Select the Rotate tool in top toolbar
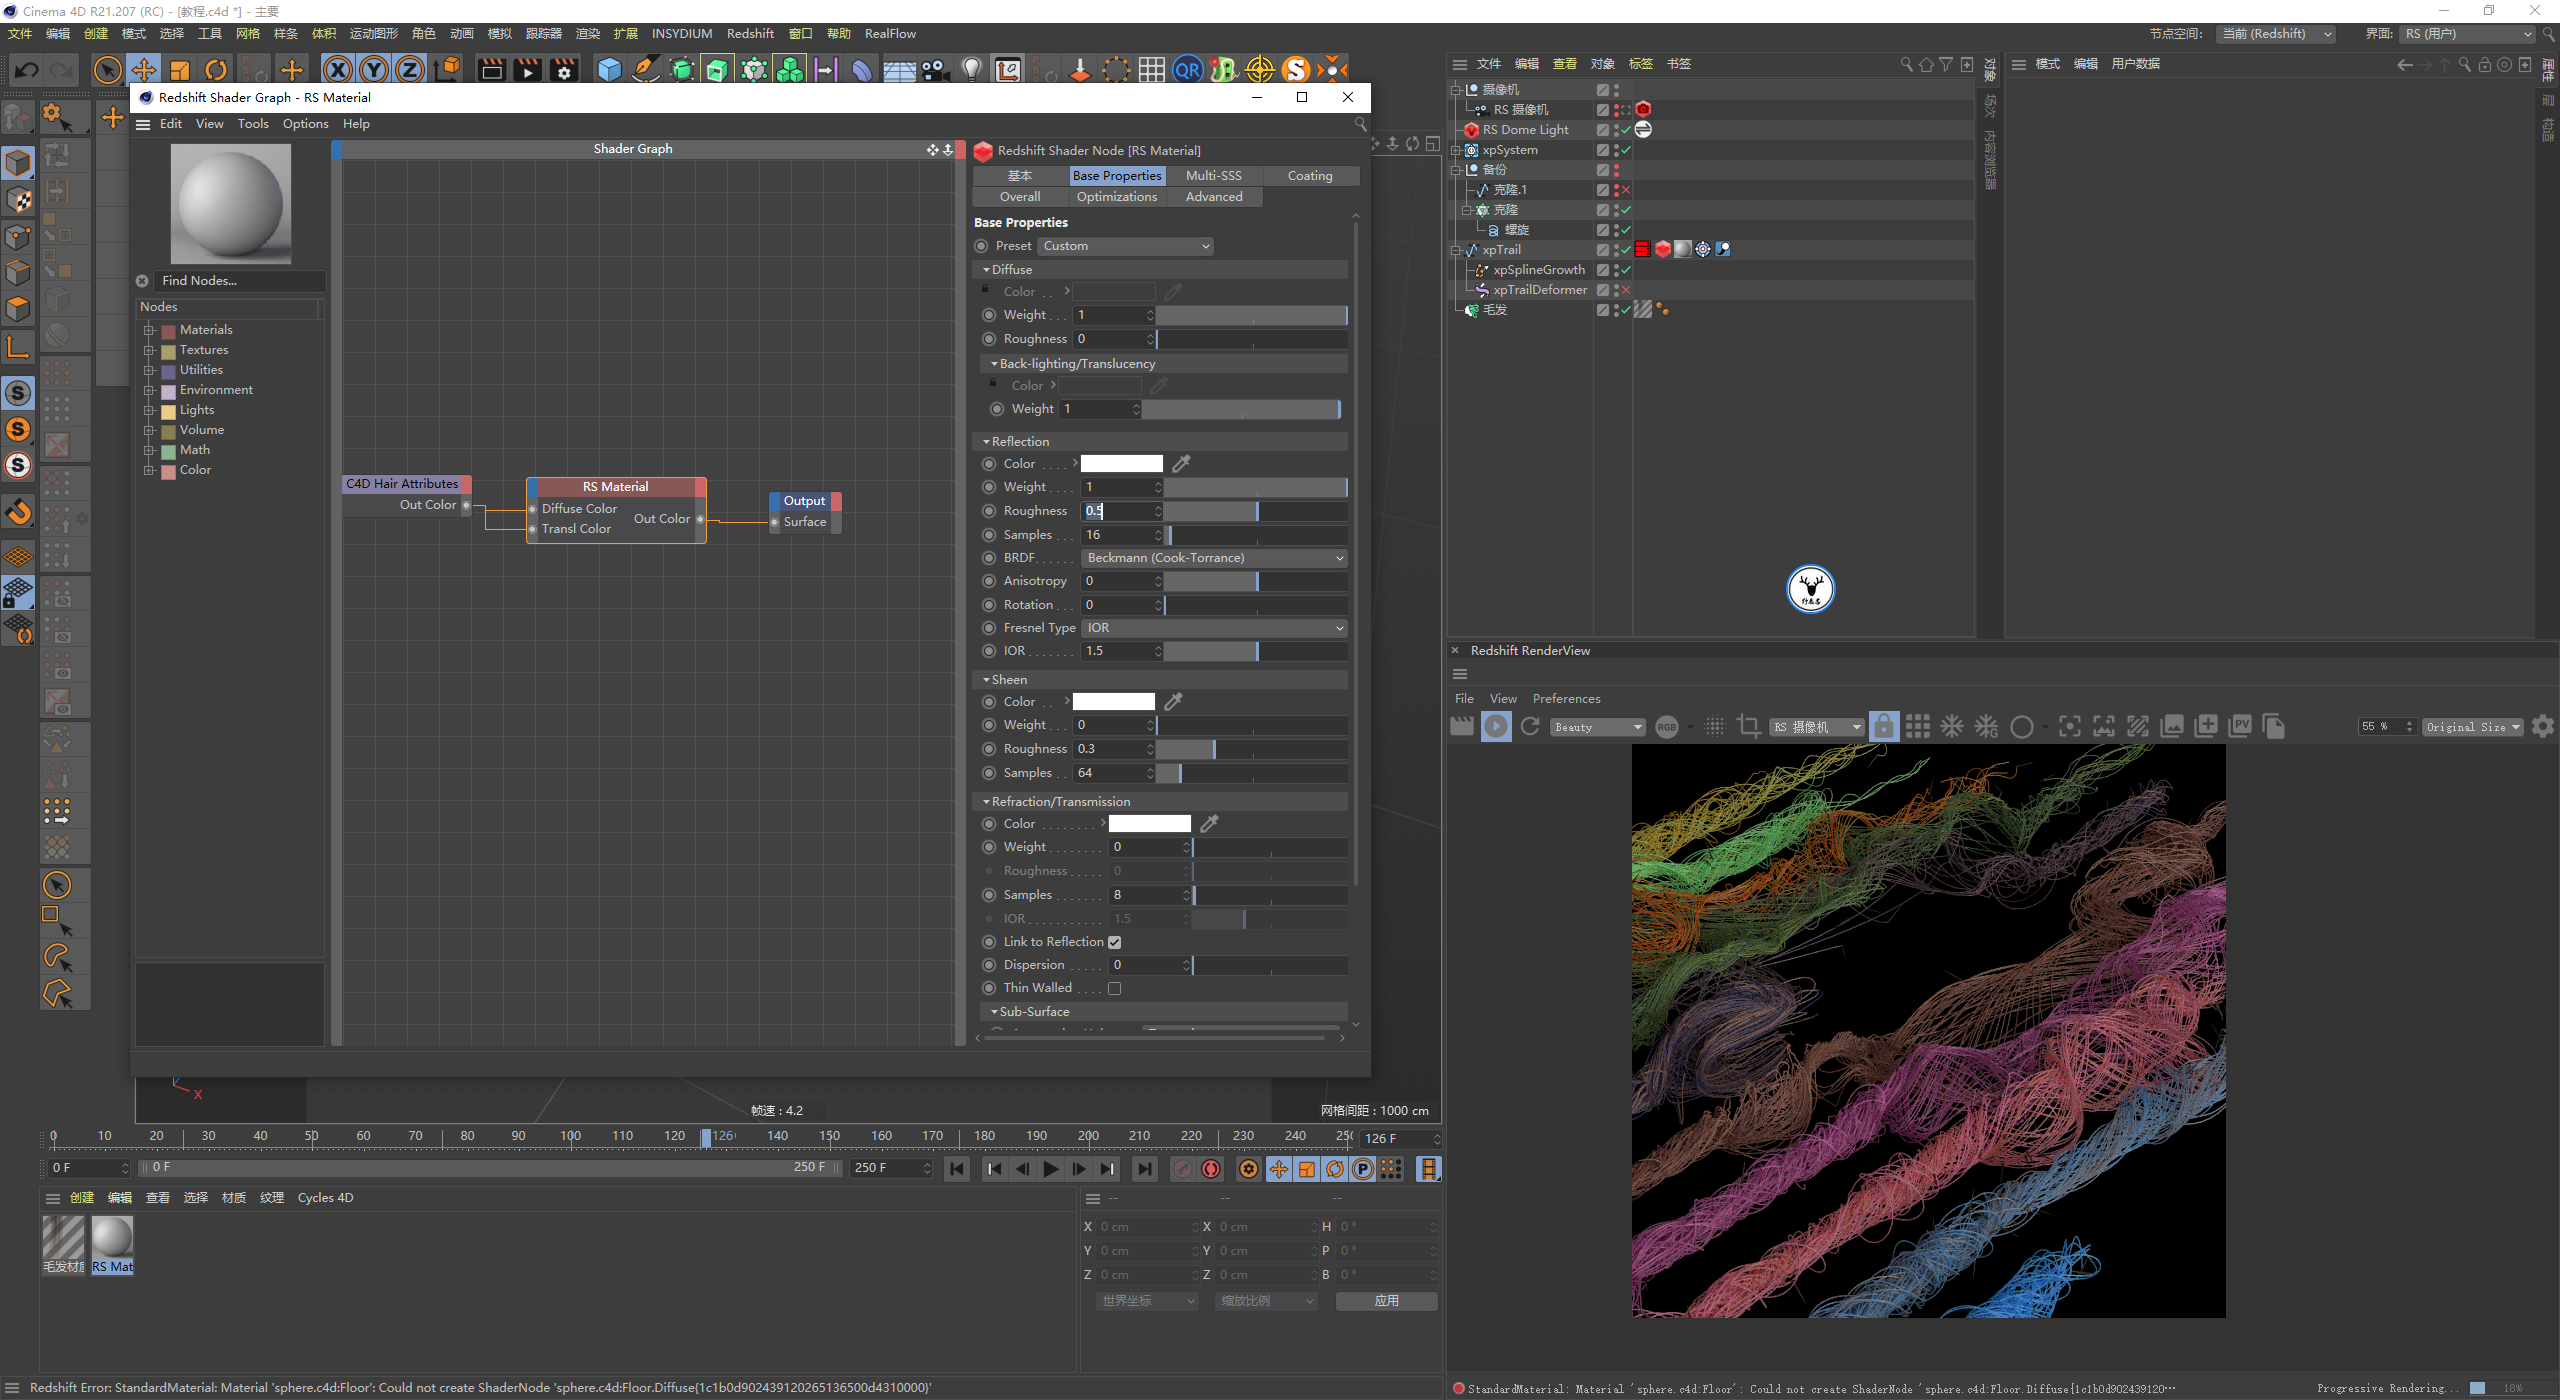The width and height of the screenshot is (2560, 1400). [x=216, y=70]
